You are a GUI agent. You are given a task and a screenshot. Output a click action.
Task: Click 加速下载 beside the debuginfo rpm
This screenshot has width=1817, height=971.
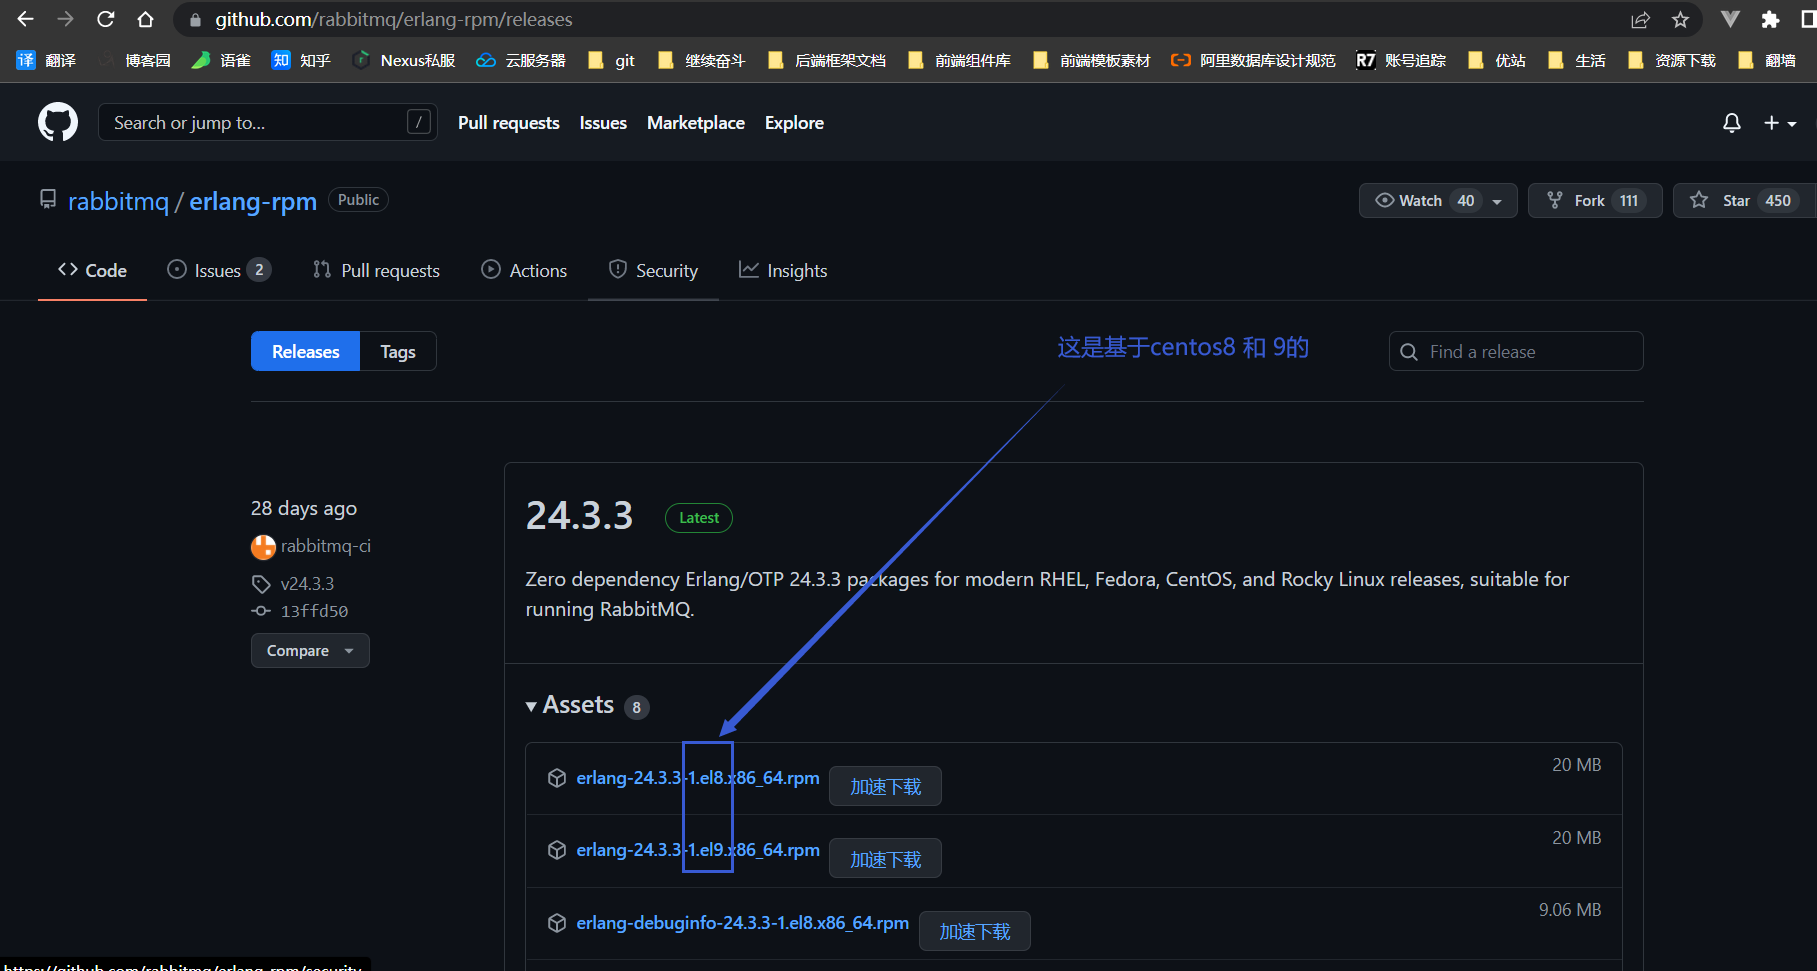coord(974,931)
